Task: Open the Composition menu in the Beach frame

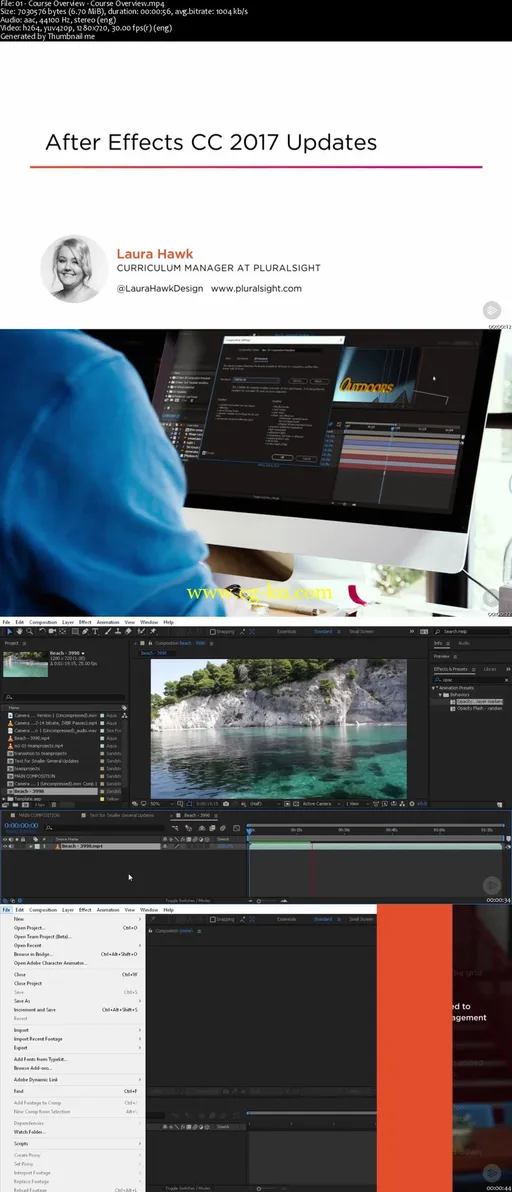Action: coord(43,622)
